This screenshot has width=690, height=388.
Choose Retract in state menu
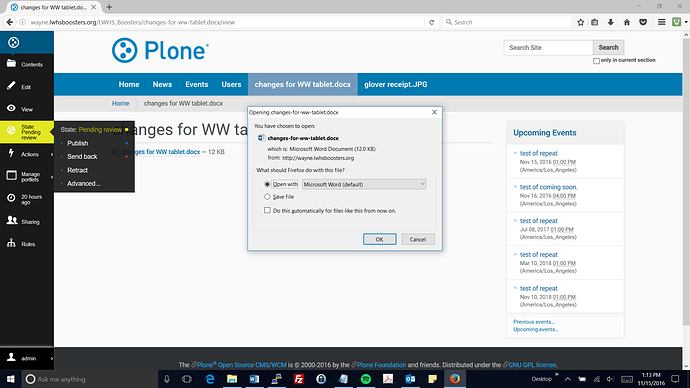[x=77, y=170]
